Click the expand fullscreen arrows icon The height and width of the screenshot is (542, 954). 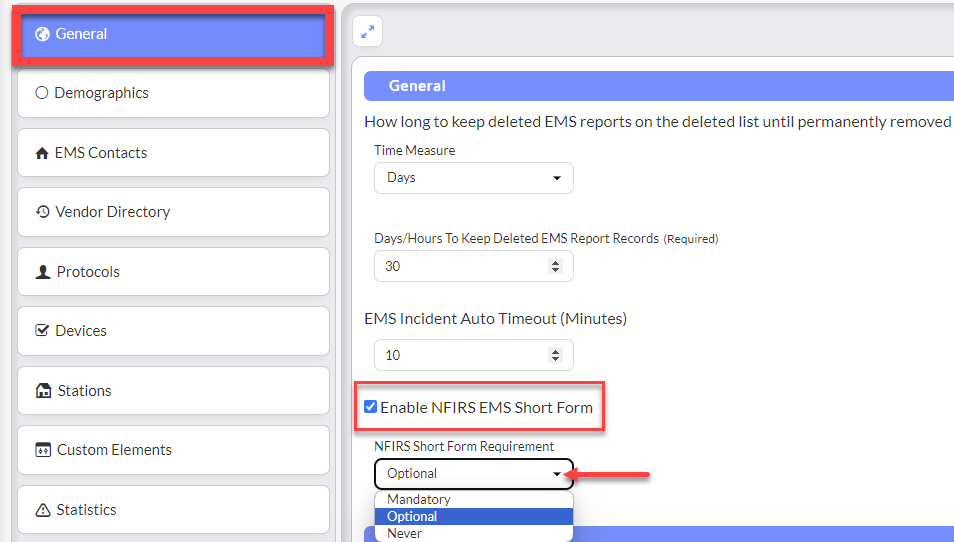(x=367, y=32)
